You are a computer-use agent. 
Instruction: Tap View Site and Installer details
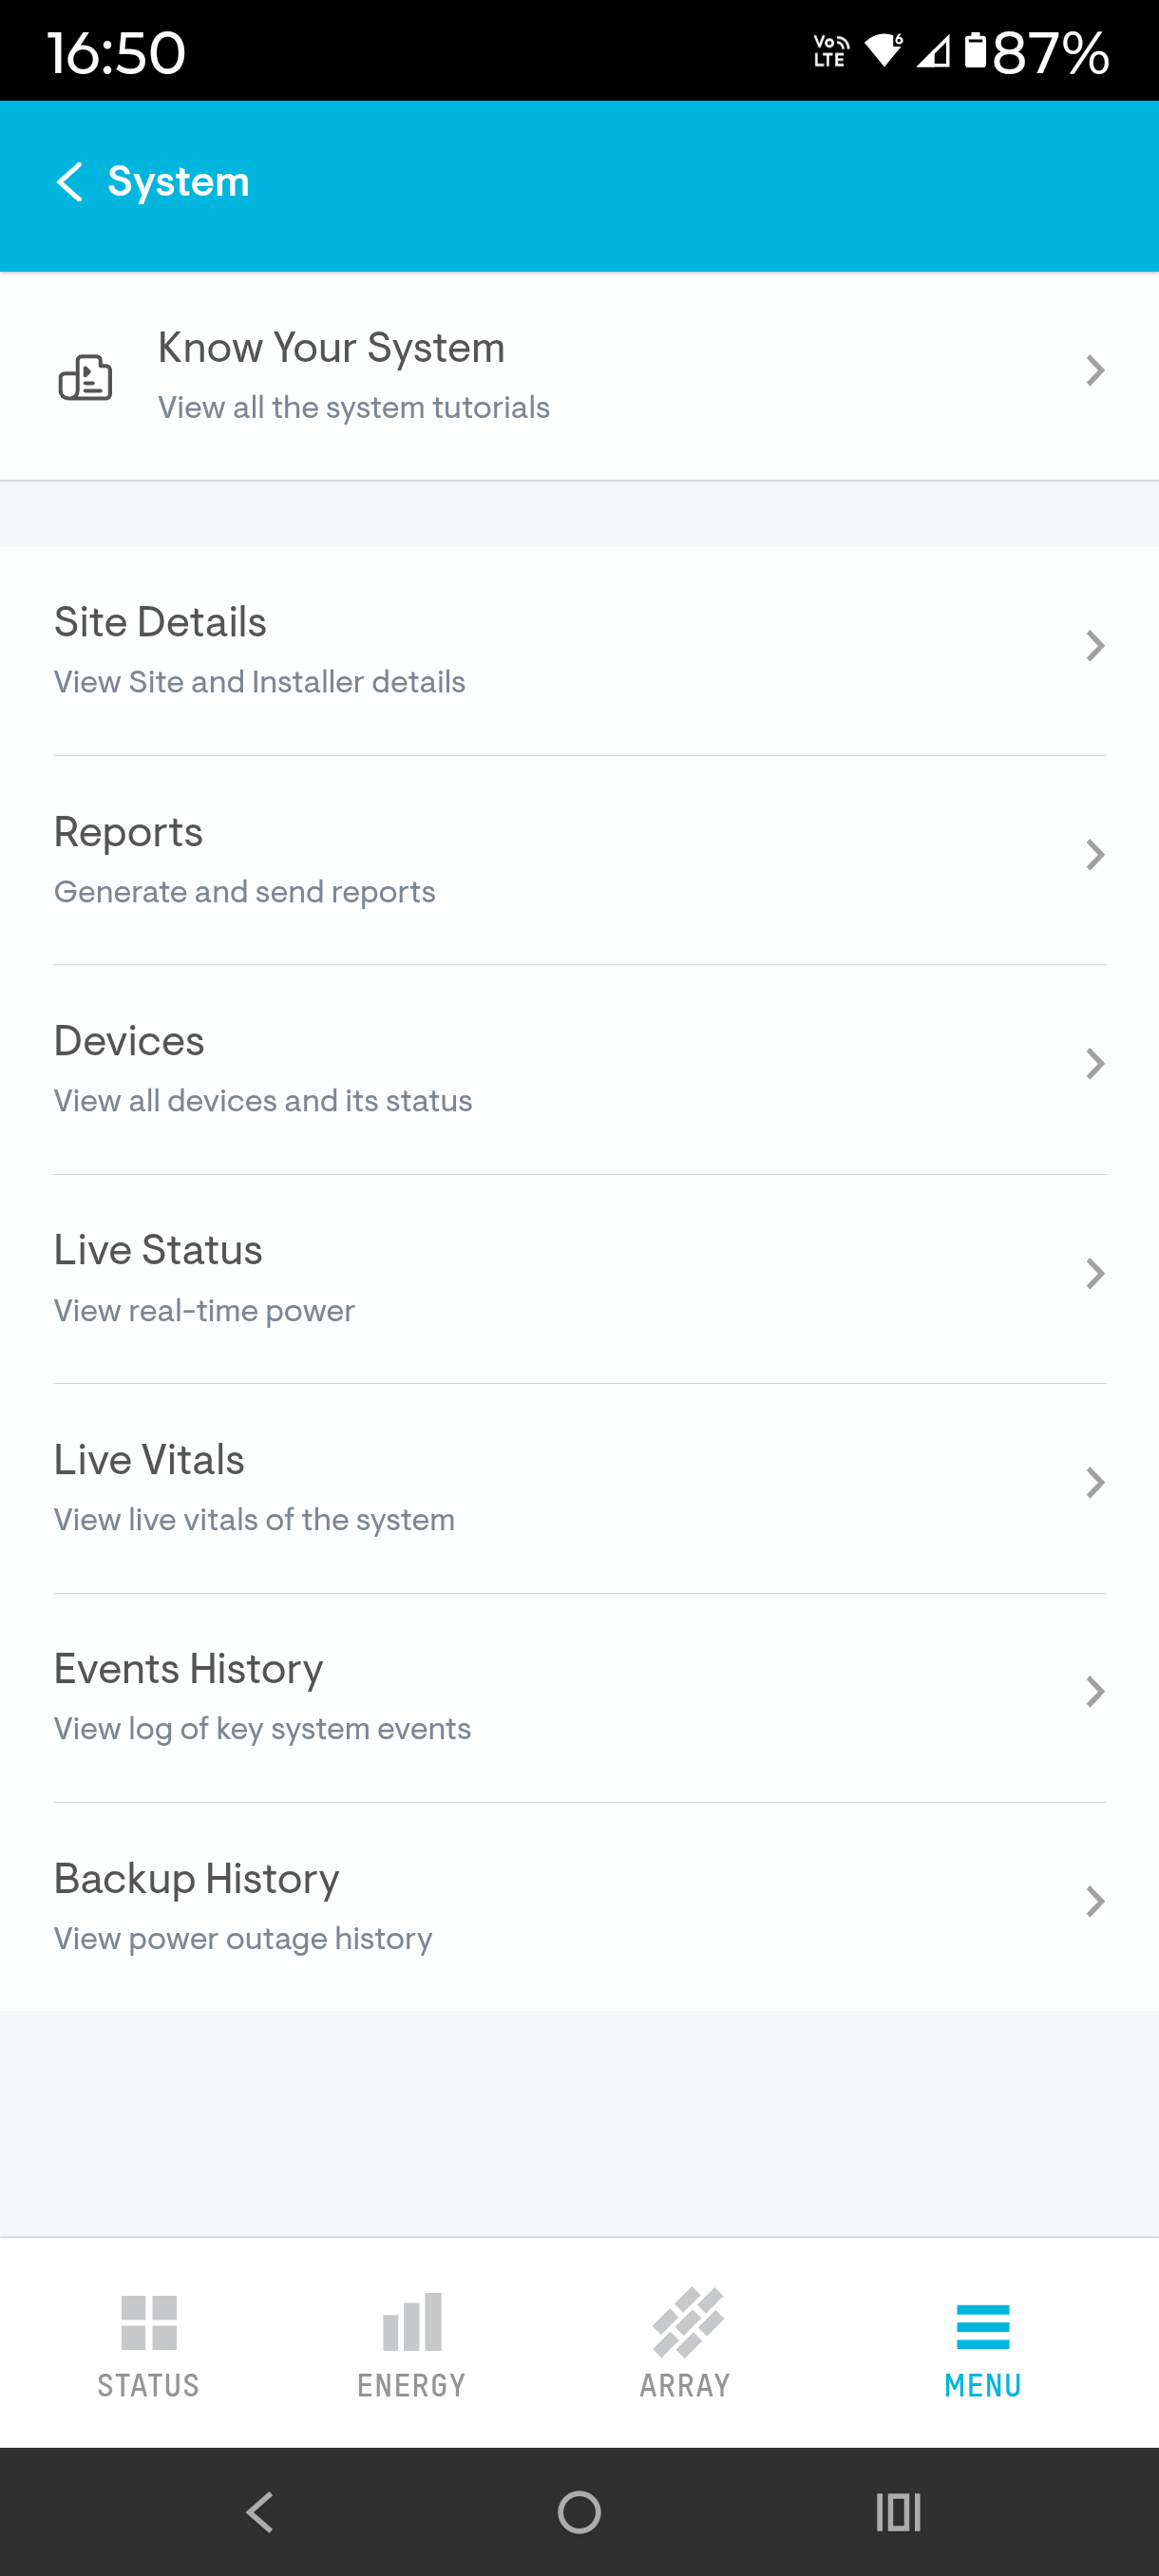point(260,682)
